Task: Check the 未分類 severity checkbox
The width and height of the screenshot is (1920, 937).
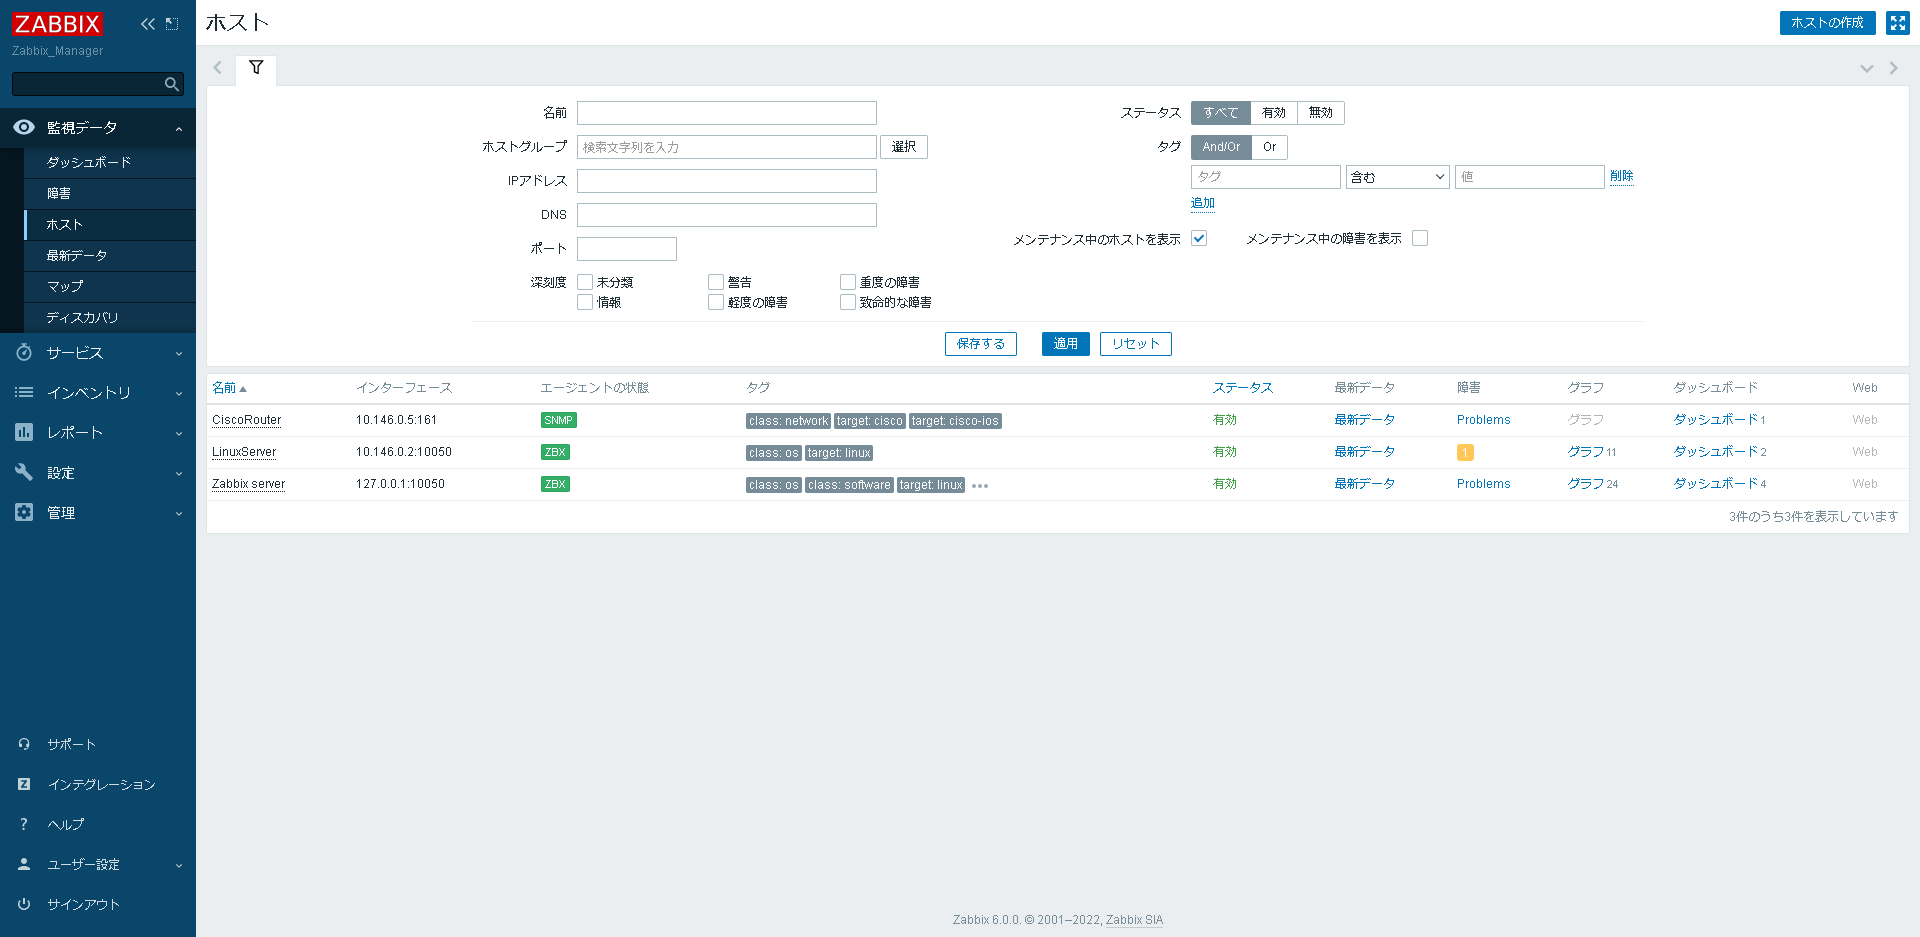Action: [585, 282]
